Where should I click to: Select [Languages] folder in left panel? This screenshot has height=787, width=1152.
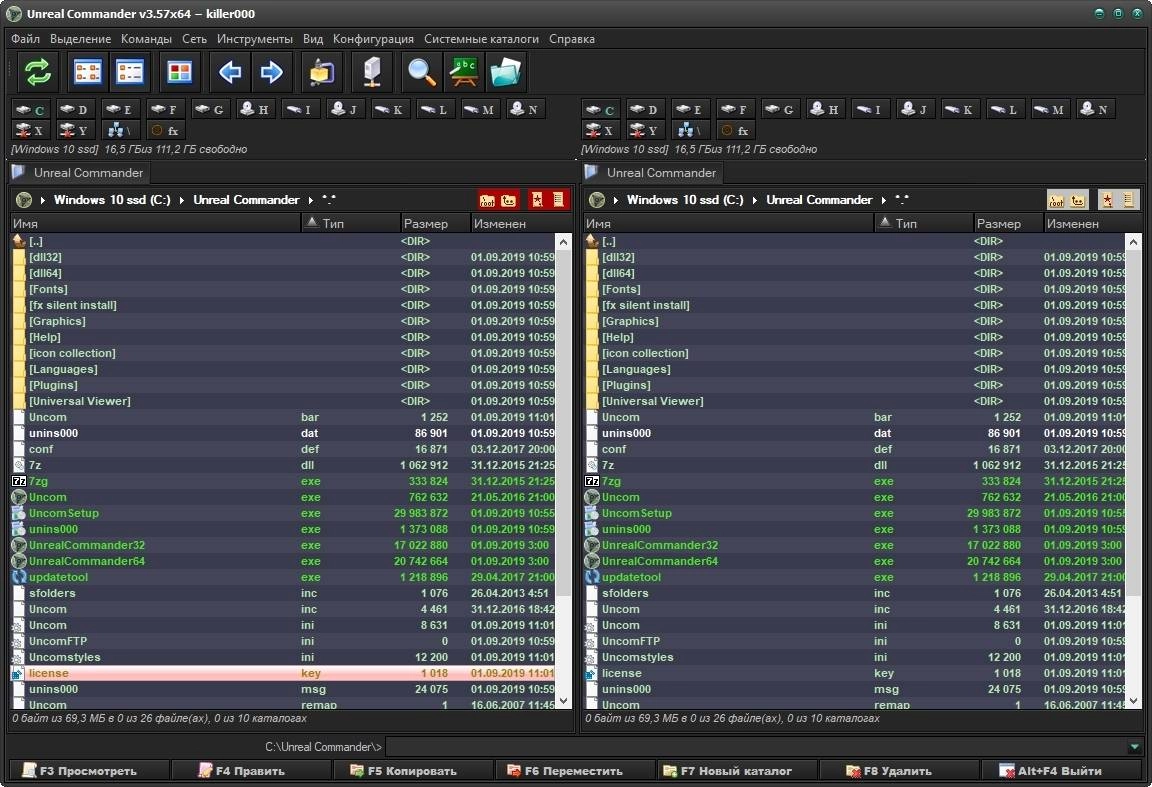pos(284,369)
